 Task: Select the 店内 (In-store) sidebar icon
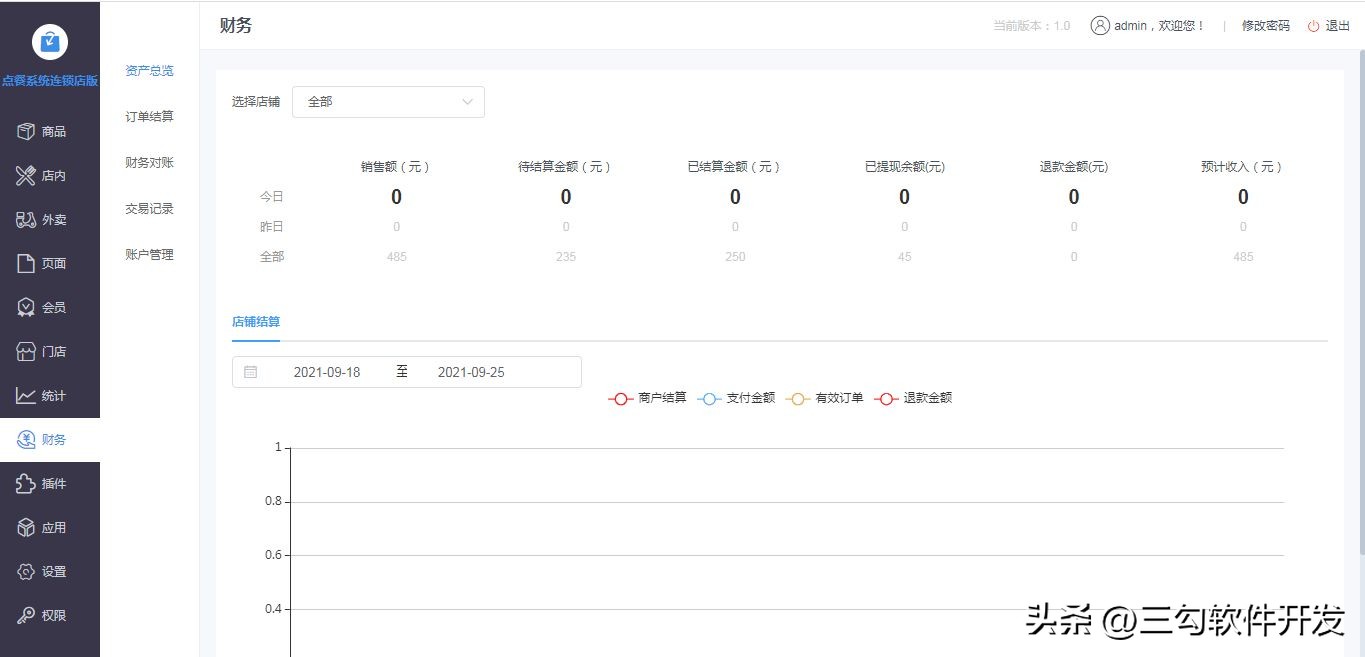click(49, 175)
